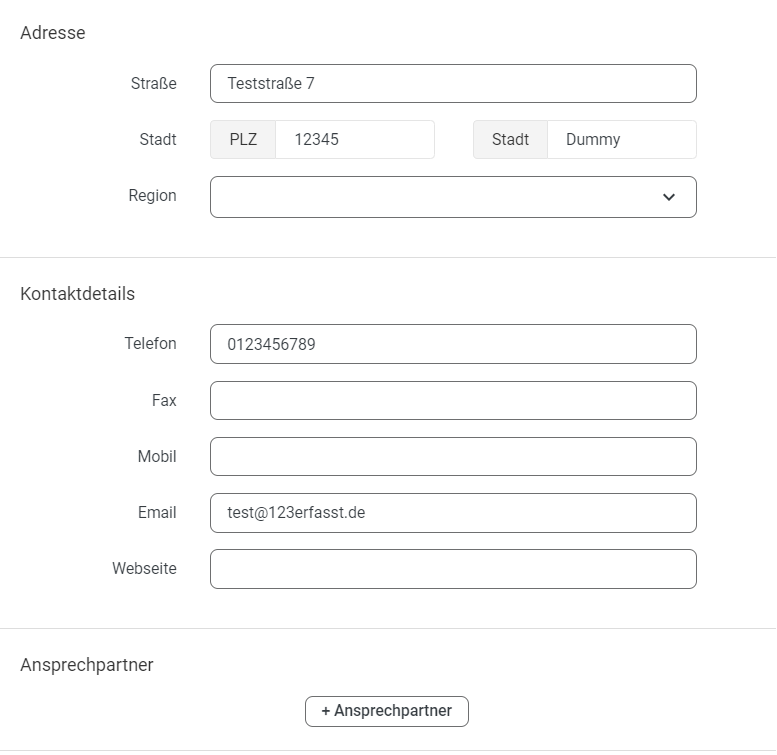Select the Telefon field with 0123456789
Screen dimensions: 777x755
click(453, 344)
